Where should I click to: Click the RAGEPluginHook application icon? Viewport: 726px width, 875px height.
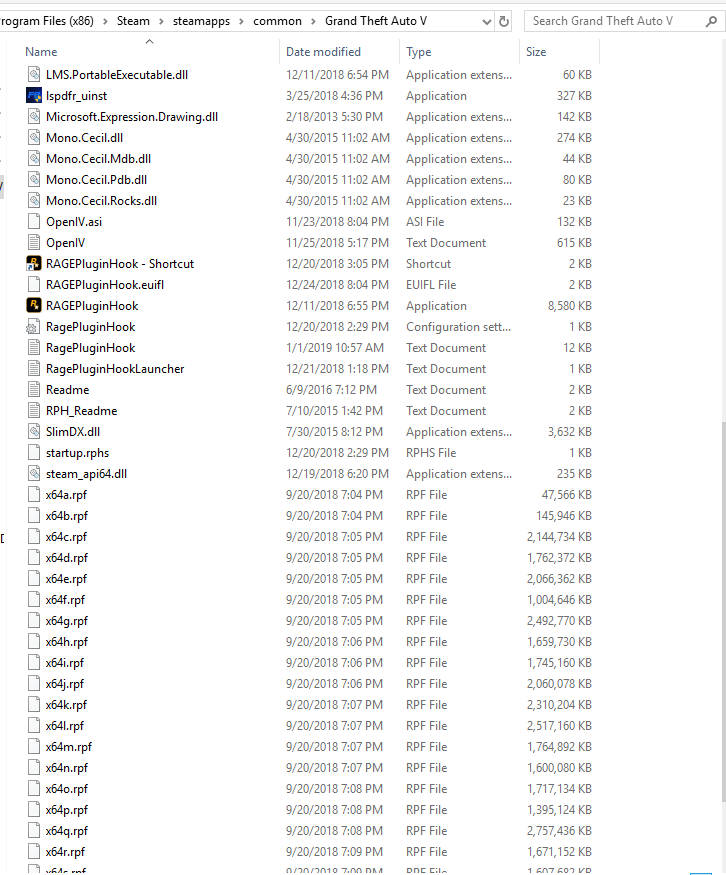click(34, 306)
